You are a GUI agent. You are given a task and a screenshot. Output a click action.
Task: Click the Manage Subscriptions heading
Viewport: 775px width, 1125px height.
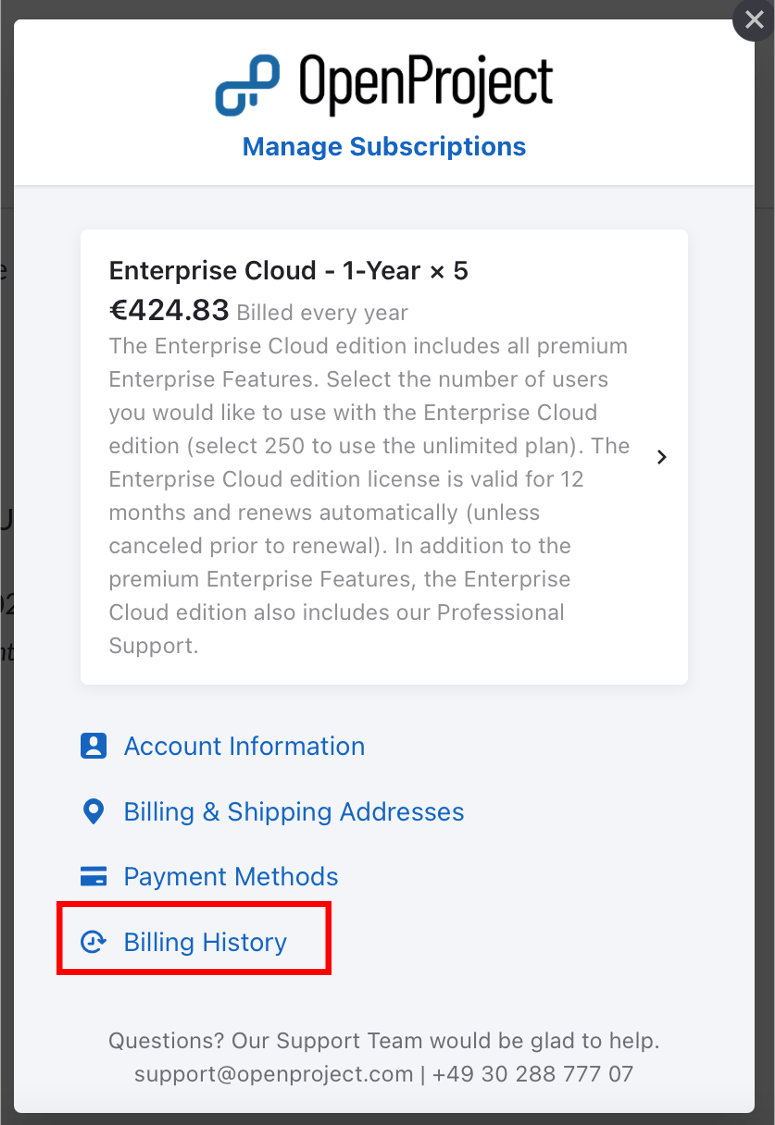click(x=384, y=146)
